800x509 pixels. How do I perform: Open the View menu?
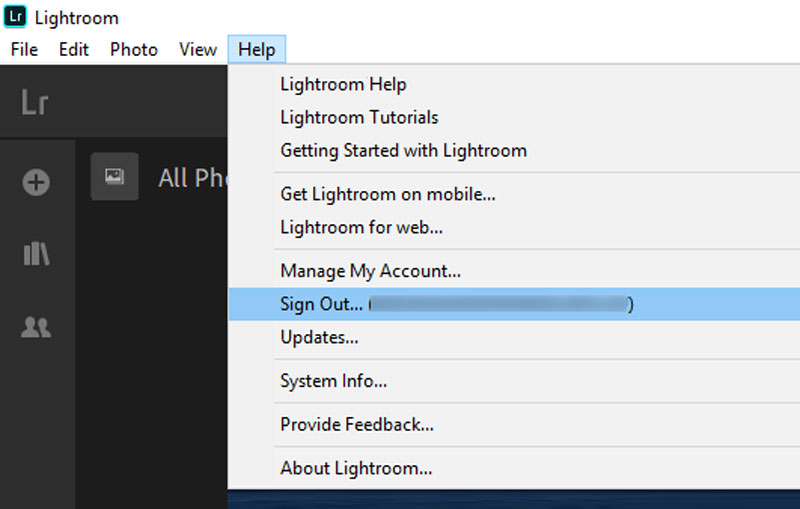click(x=197, y=49)
